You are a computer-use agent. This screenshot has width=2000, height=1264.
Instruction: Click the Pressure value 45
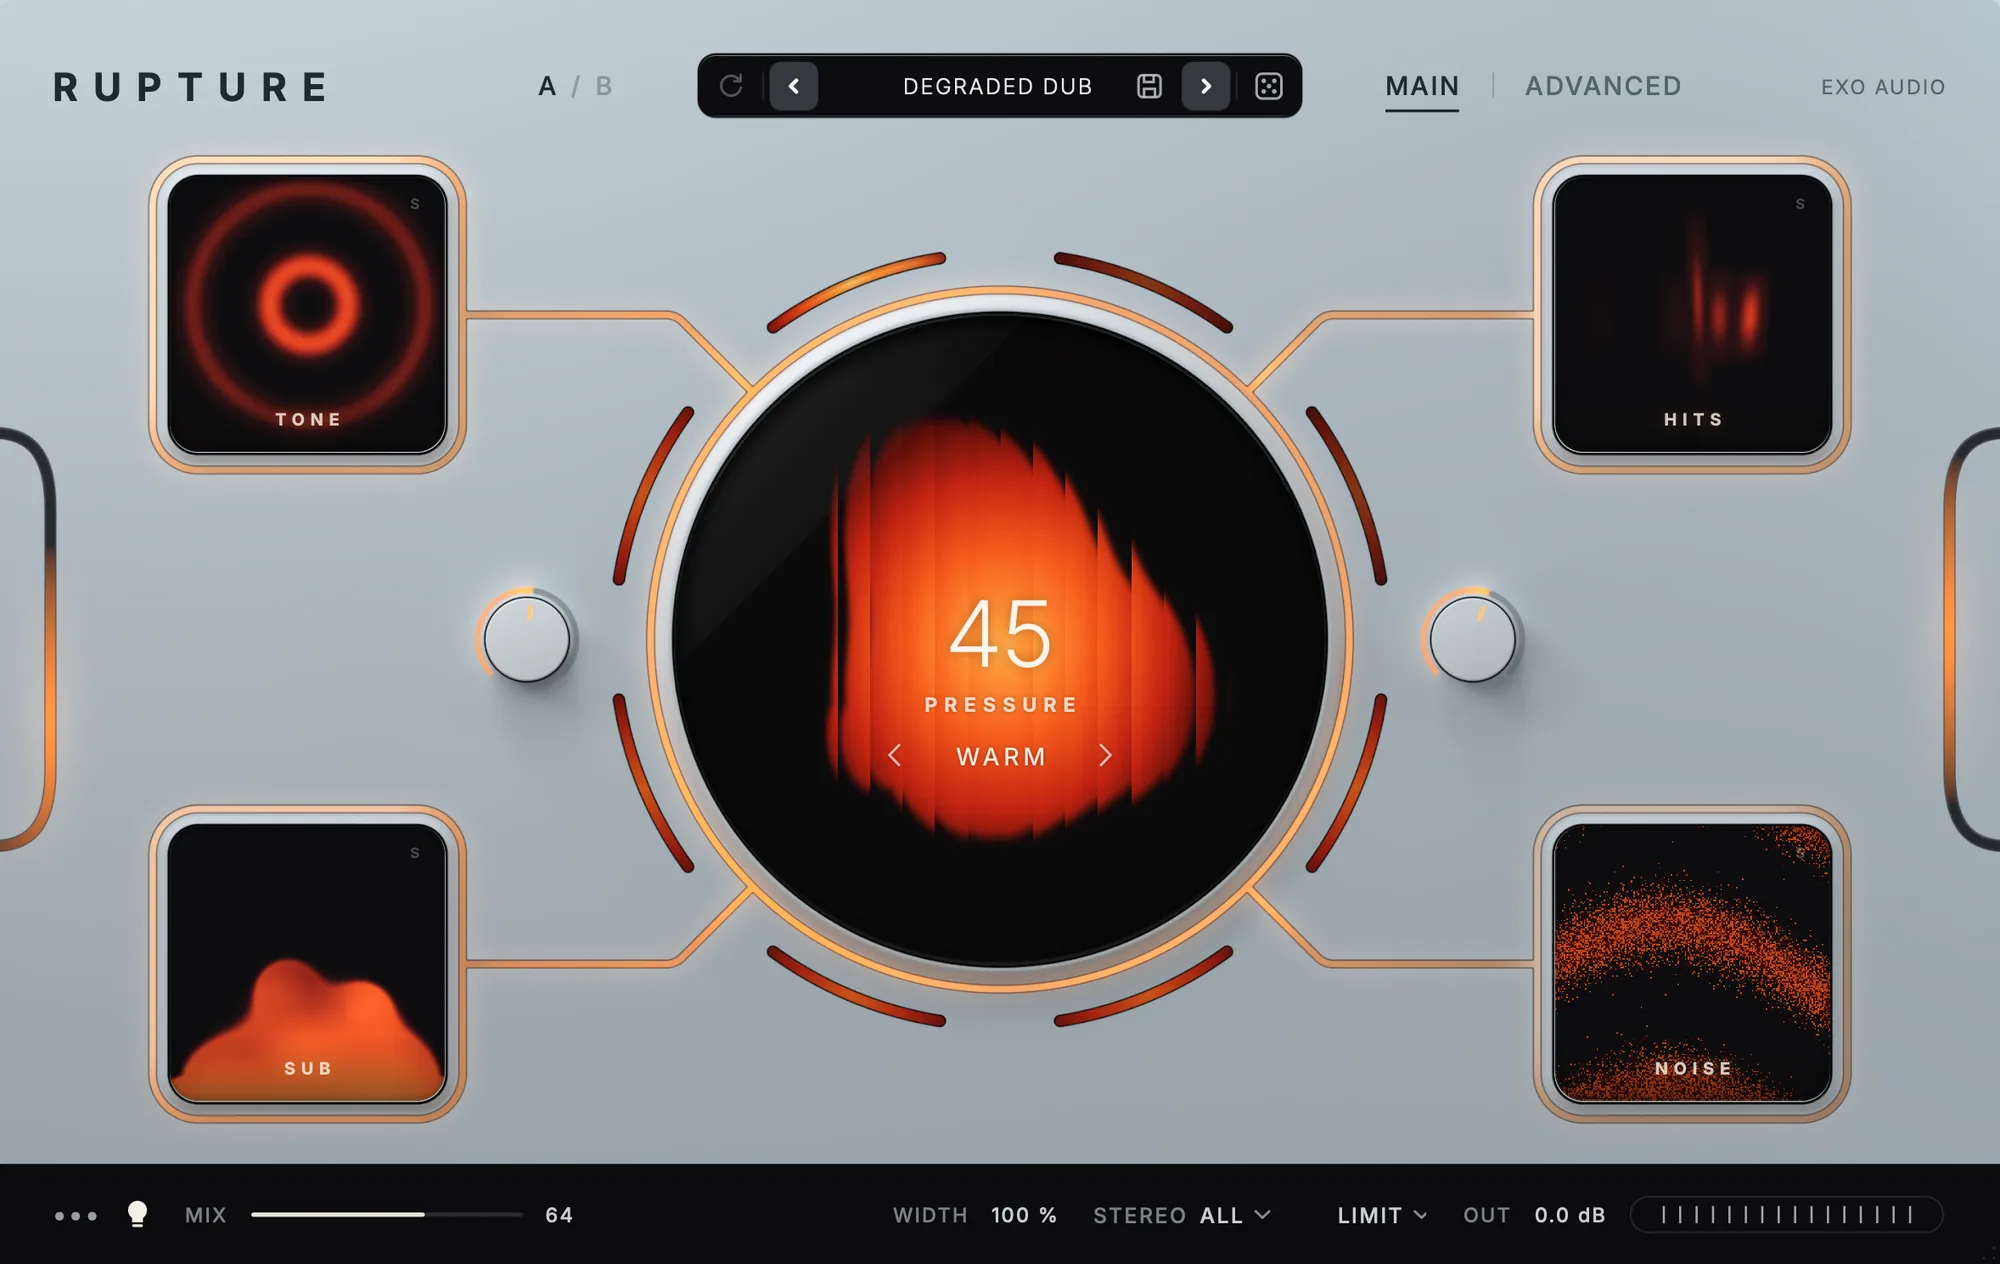pos(1000,634)
